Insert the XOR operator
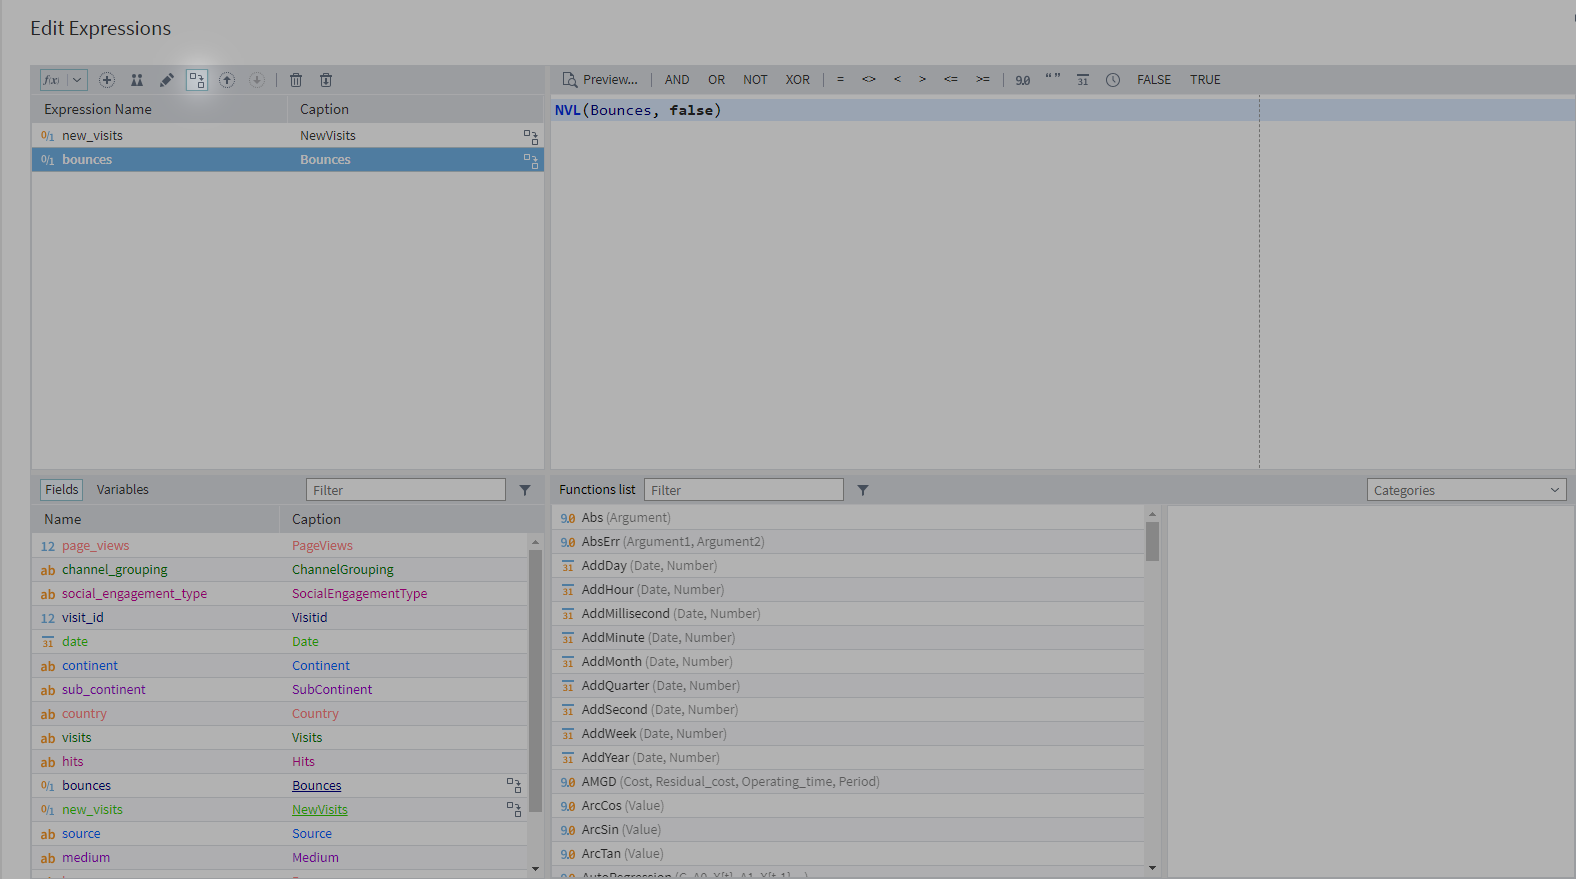 [798, 80]
